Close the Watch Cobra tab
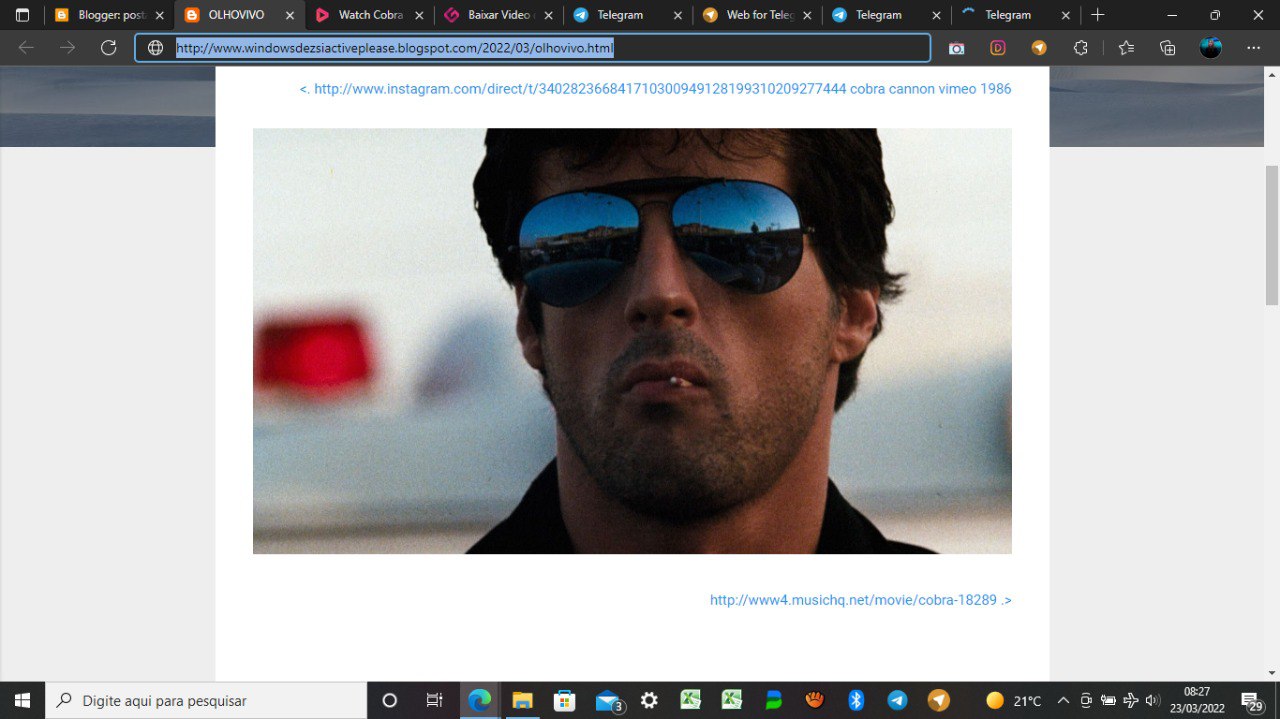The width and height of the screenshot is (1280, 719). pyautogui.click(x=418, y=15)
